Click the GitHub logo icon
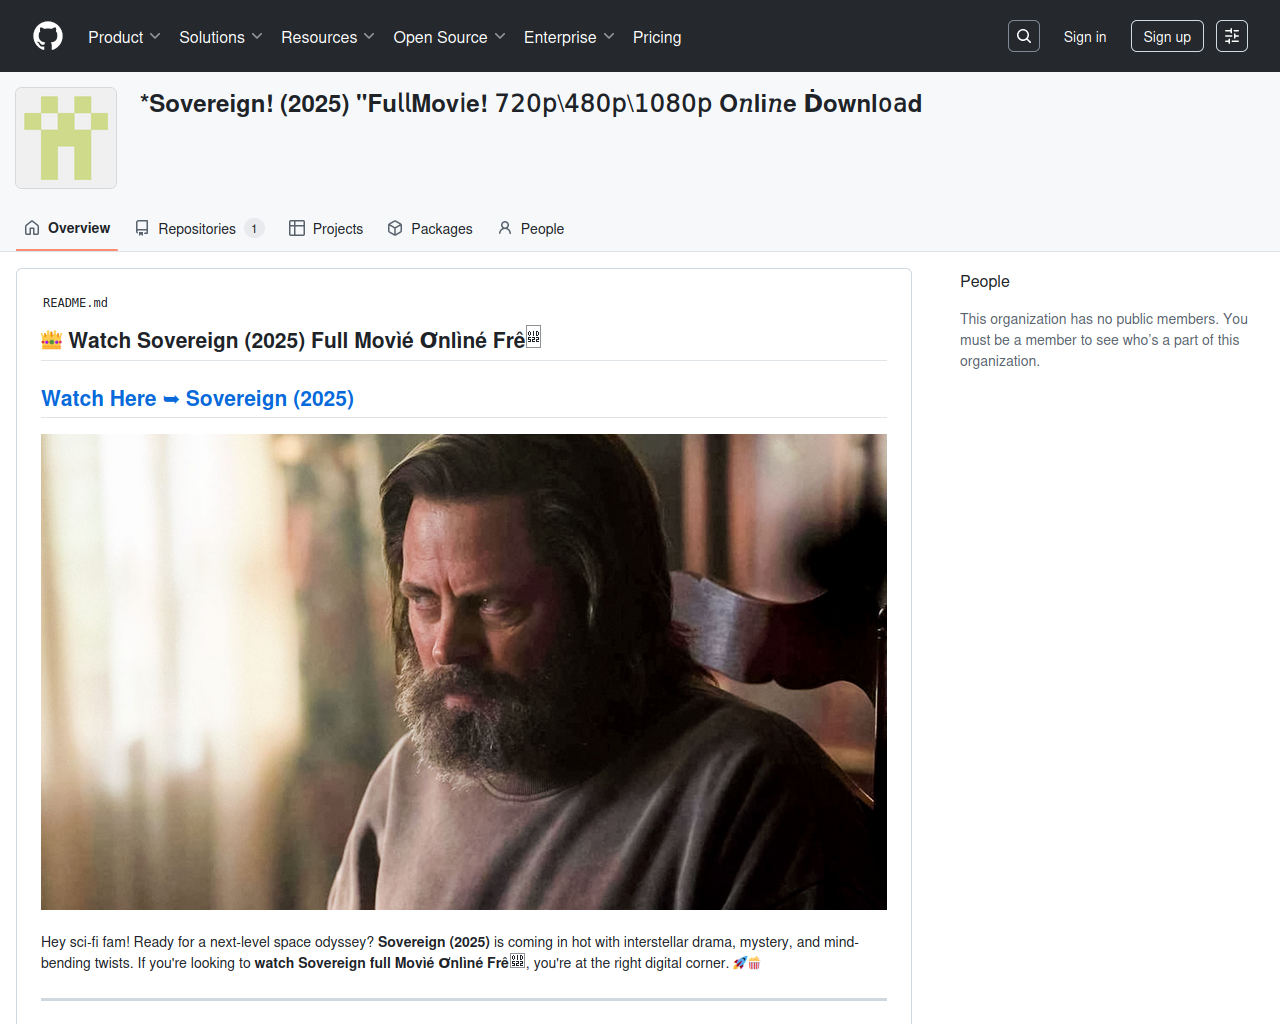The image size is (1280, 1024). point(48,36)
